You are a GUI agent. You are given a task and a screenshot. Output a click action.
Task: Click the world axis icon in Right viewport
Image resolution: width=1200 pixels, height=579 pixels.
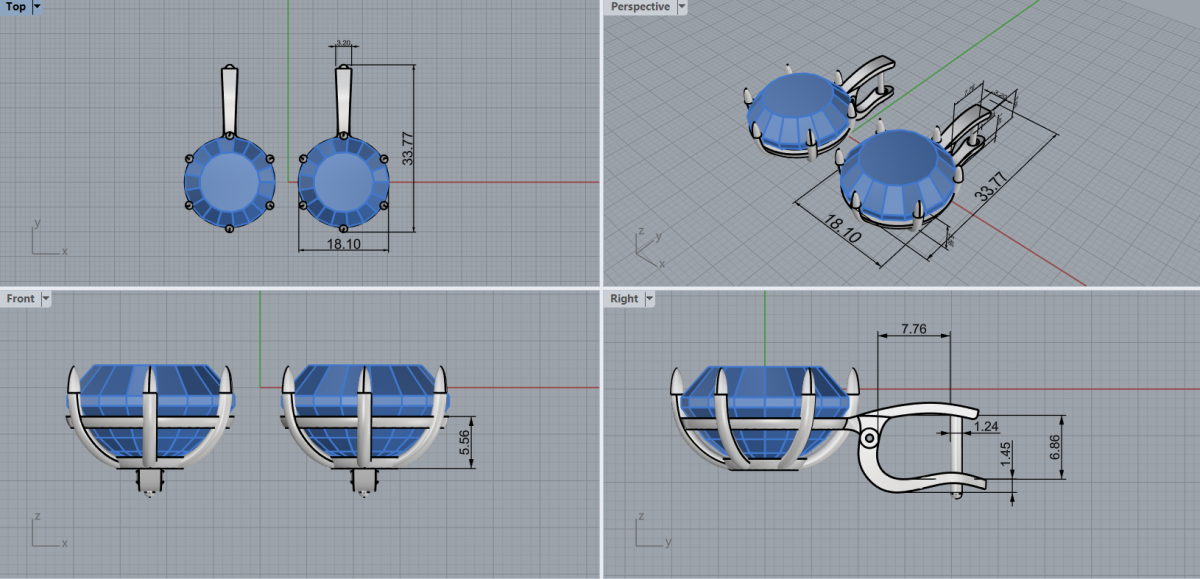pyautogui.click(x=649, y=530)
